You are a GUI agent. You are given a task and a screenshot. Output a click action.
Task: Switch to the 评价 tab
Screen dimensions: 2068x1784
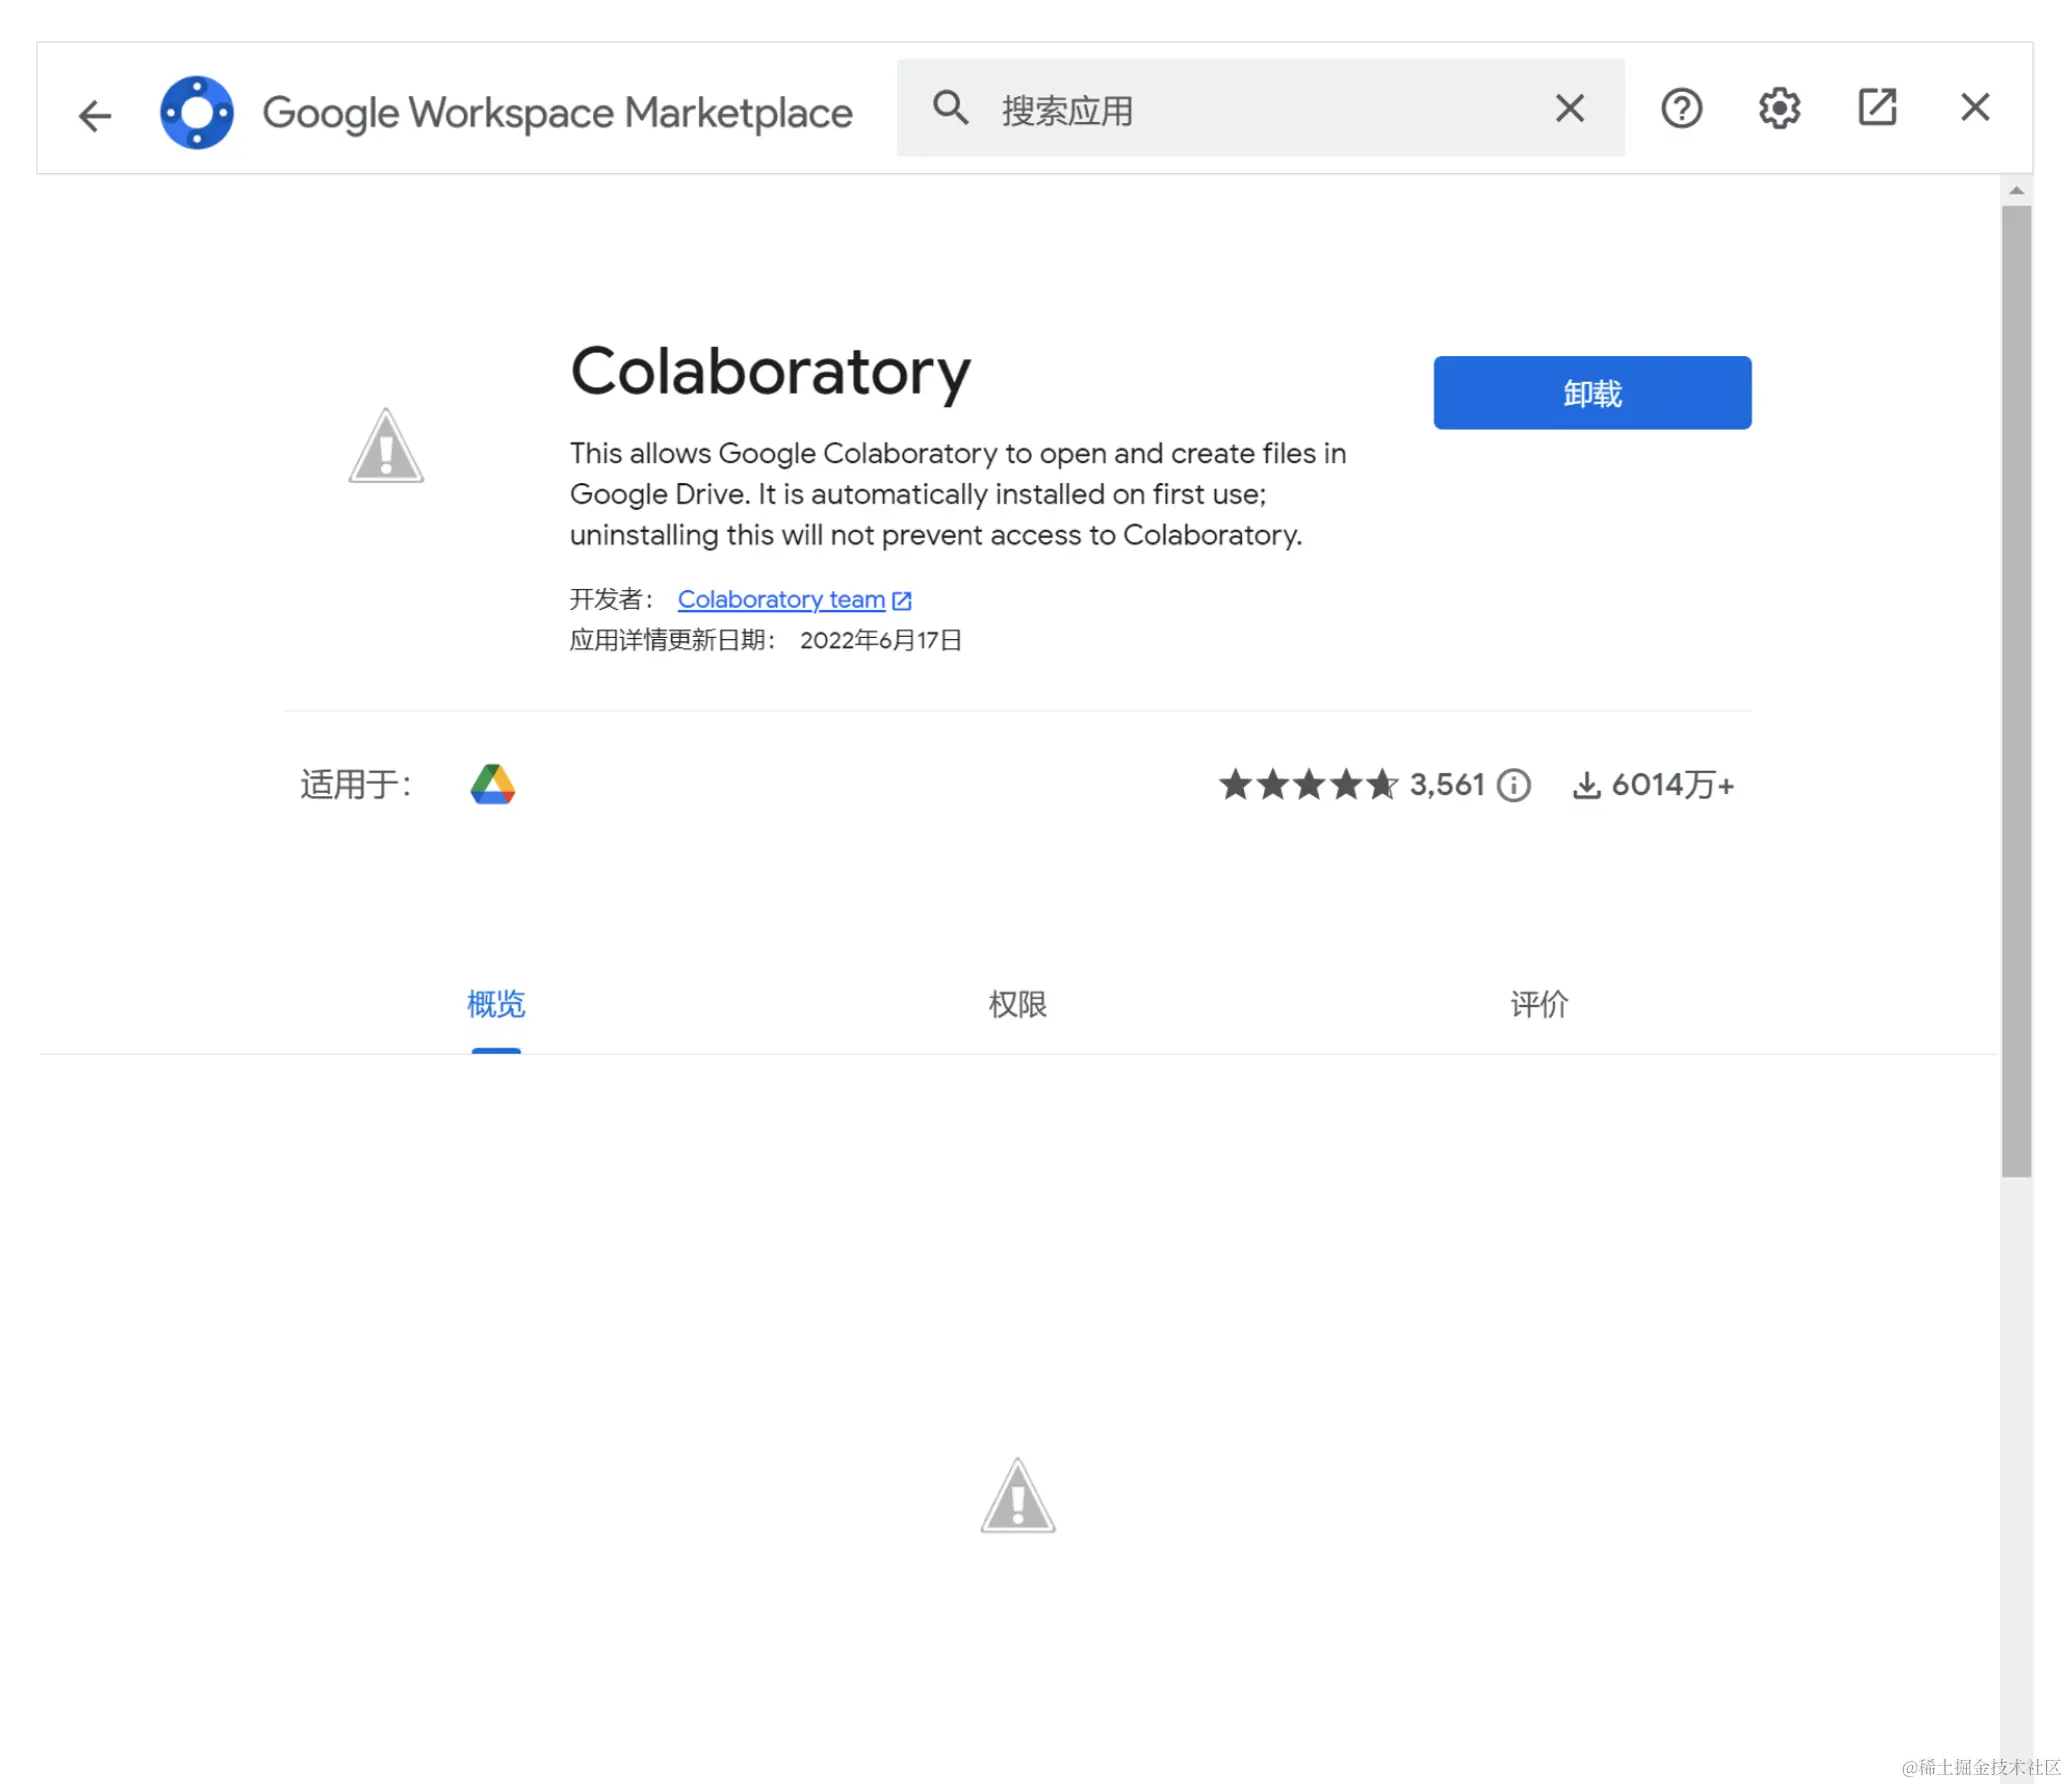[1539, 1004]
